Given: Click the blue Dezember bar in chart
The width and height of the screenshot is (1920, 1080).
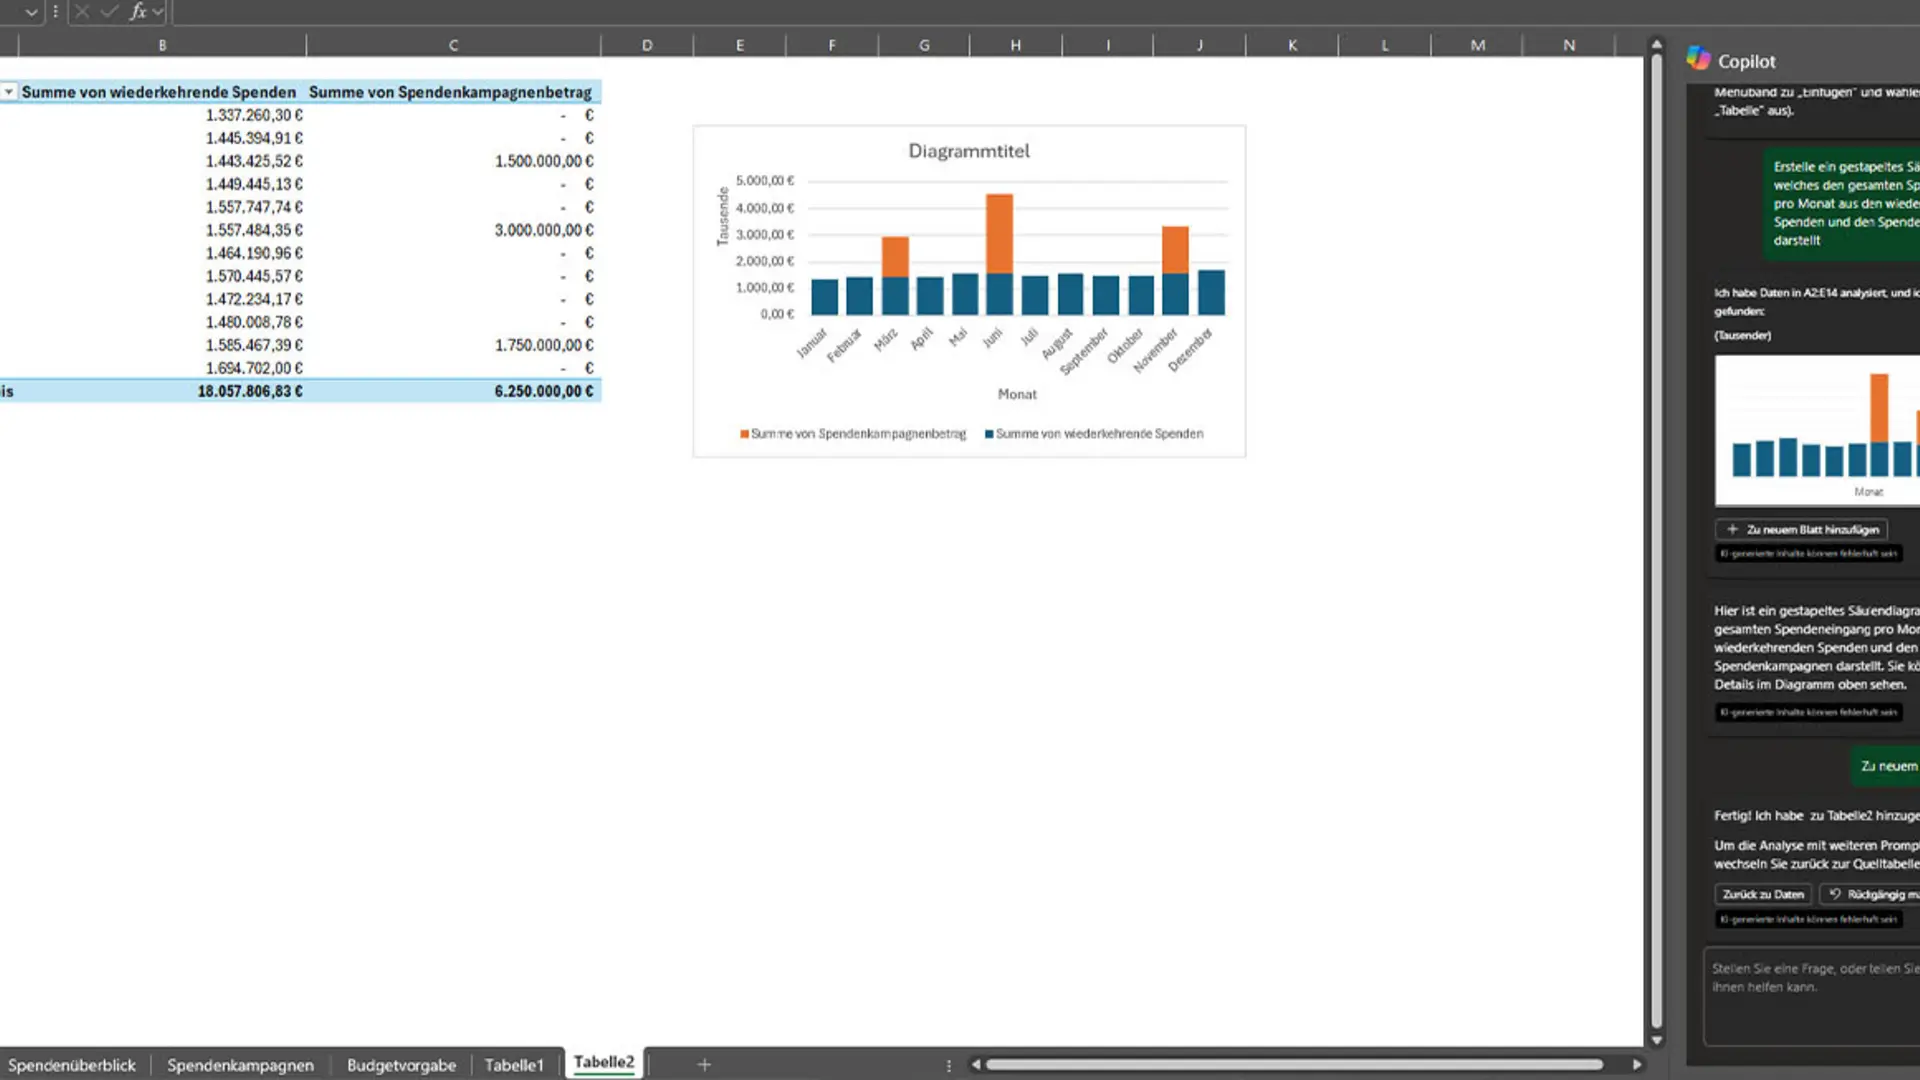Looking at the screenshot, I should pos(1211,292).
